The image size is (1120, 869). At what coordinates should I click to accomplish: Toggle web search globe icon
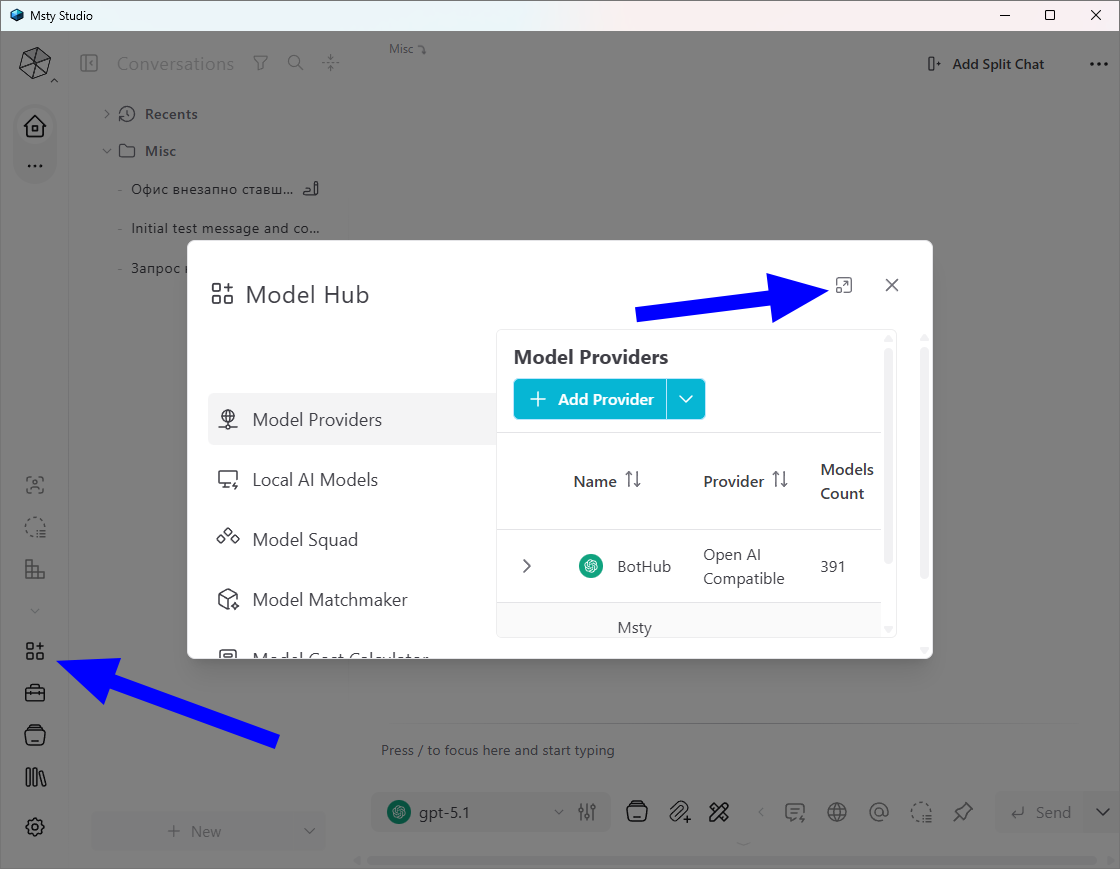tap(836, 812)
